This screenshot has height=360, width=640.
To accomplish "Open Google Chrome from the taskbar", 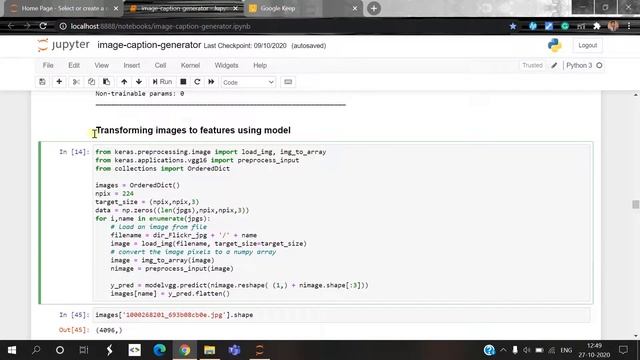I will click(184, 350).
